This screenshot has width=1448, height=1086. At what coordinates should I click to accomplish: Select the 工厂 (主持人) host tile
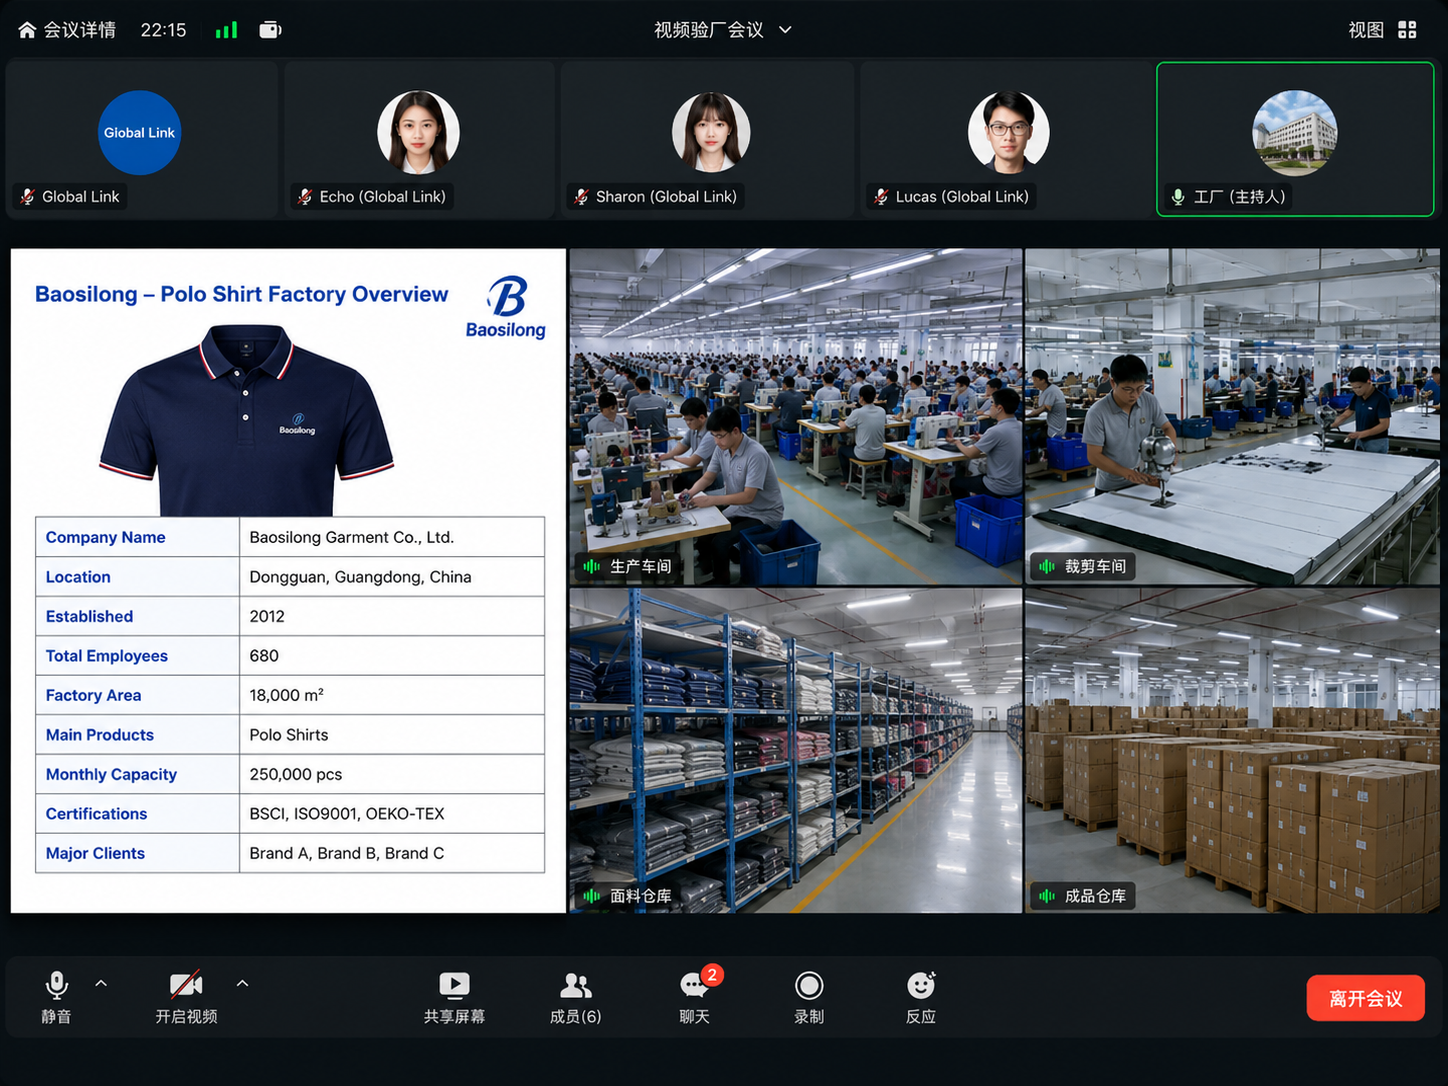point(1295,139)
